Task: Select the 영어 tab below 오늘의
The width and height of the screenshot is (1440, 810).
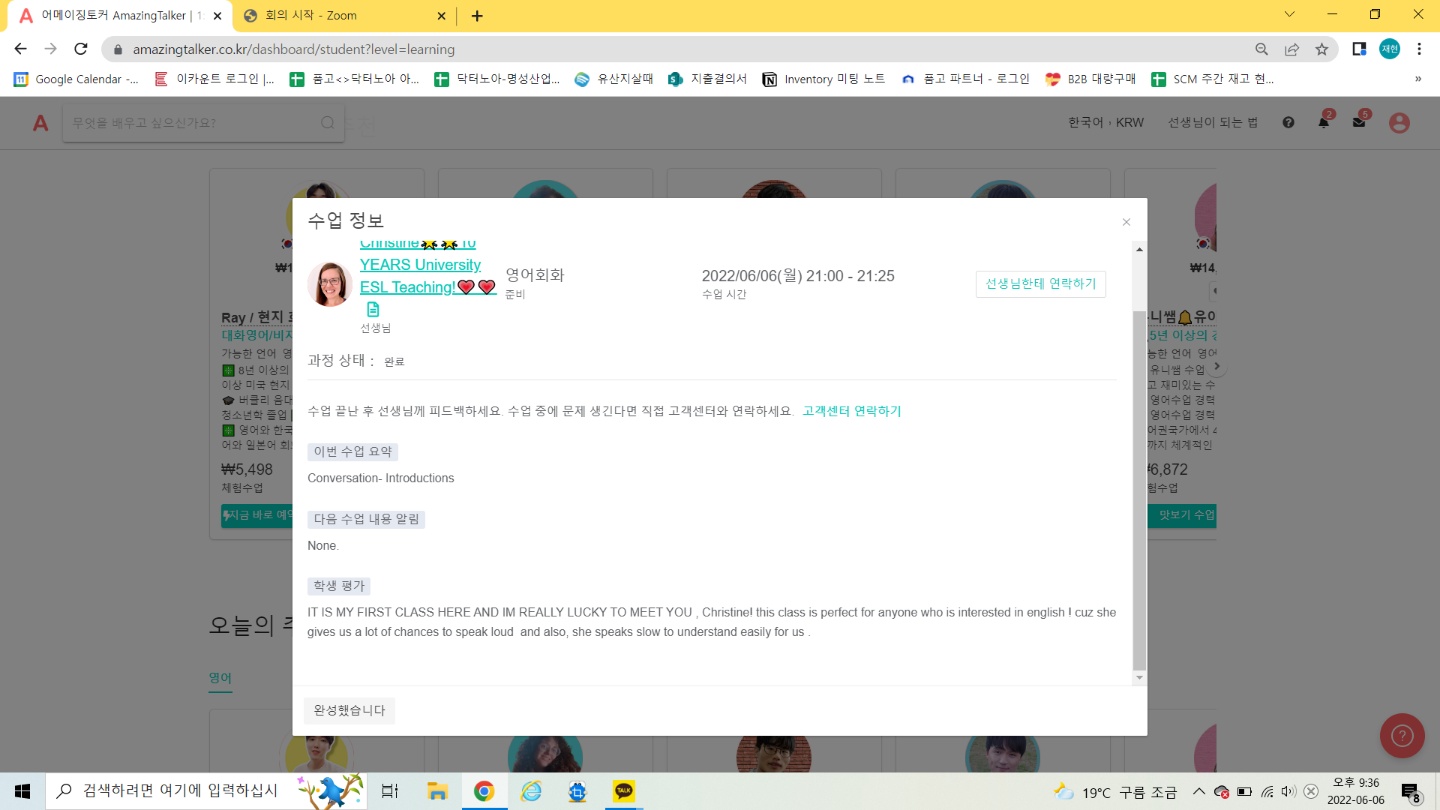Action: (x=220, y=678)
